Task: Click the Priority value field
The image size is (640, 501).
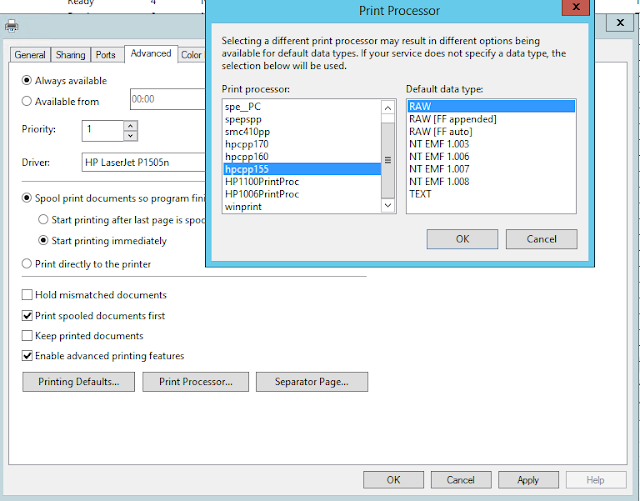Action: tap(103, 131)
